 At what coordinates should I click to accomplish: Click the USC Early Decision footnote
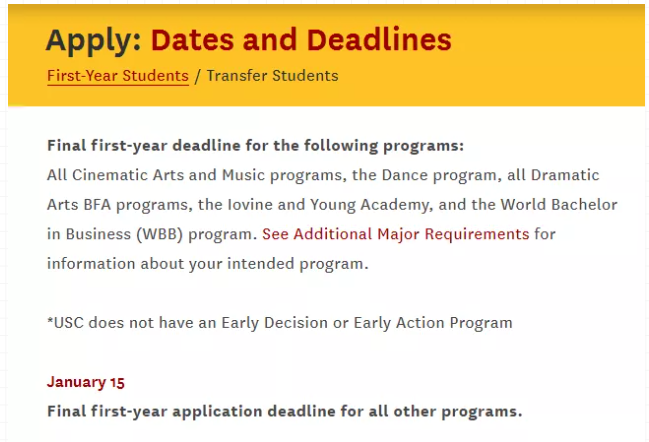(280, 323)
